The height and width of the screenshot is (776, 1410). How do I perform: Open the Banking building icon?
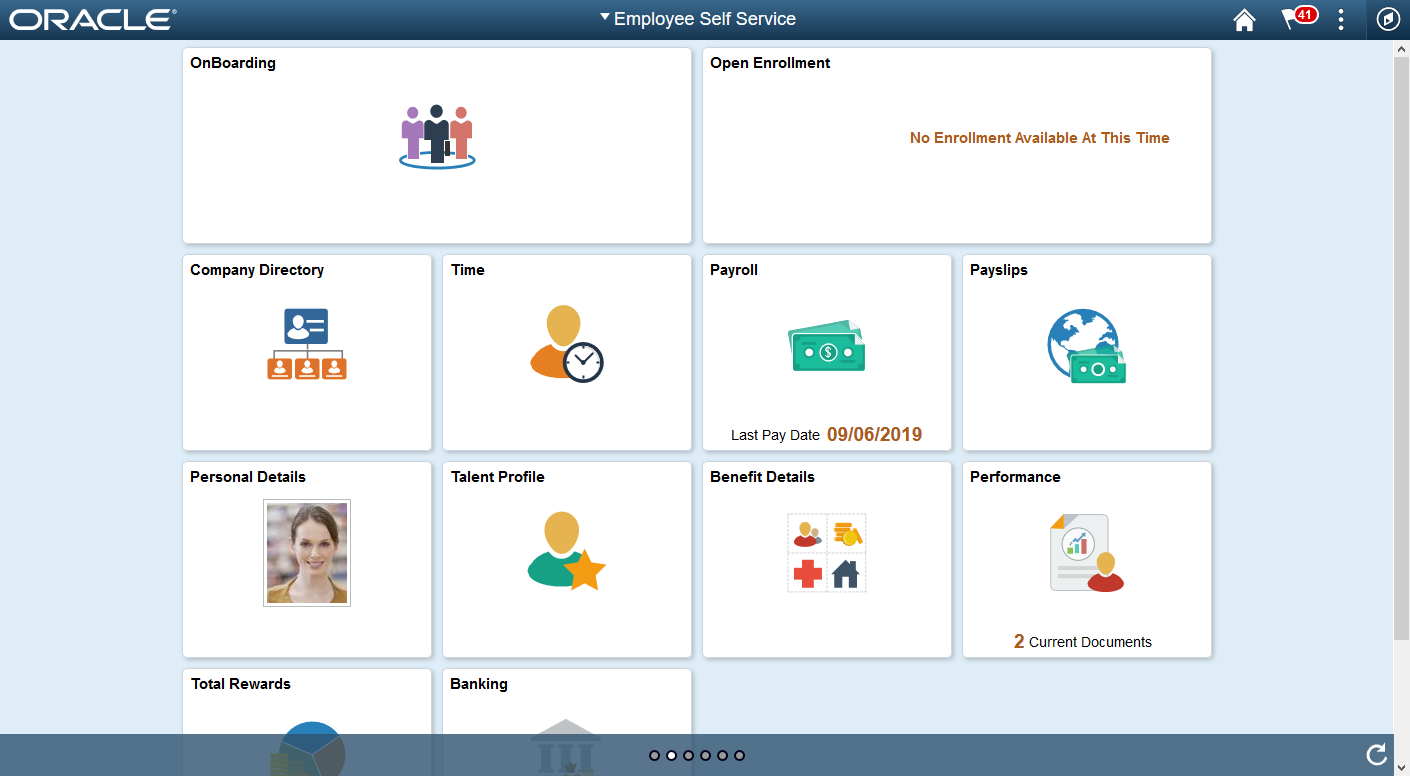(x=567, y=747)
